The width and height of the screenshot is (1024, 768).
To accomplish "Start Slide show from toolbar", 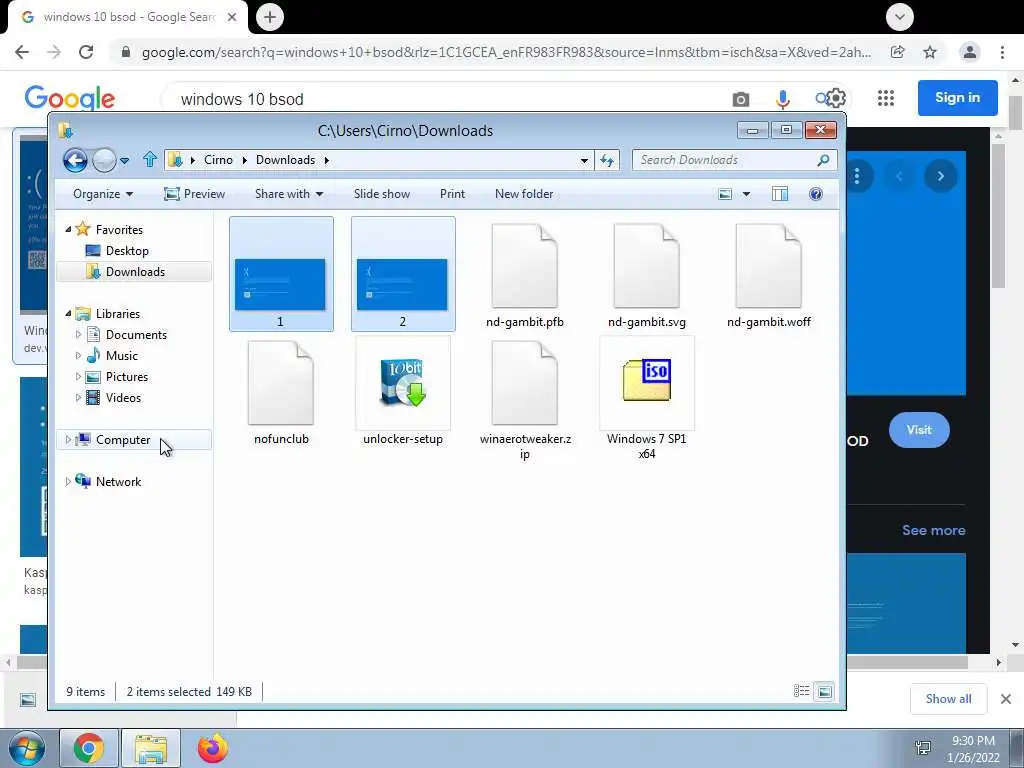I will point(381,194).
